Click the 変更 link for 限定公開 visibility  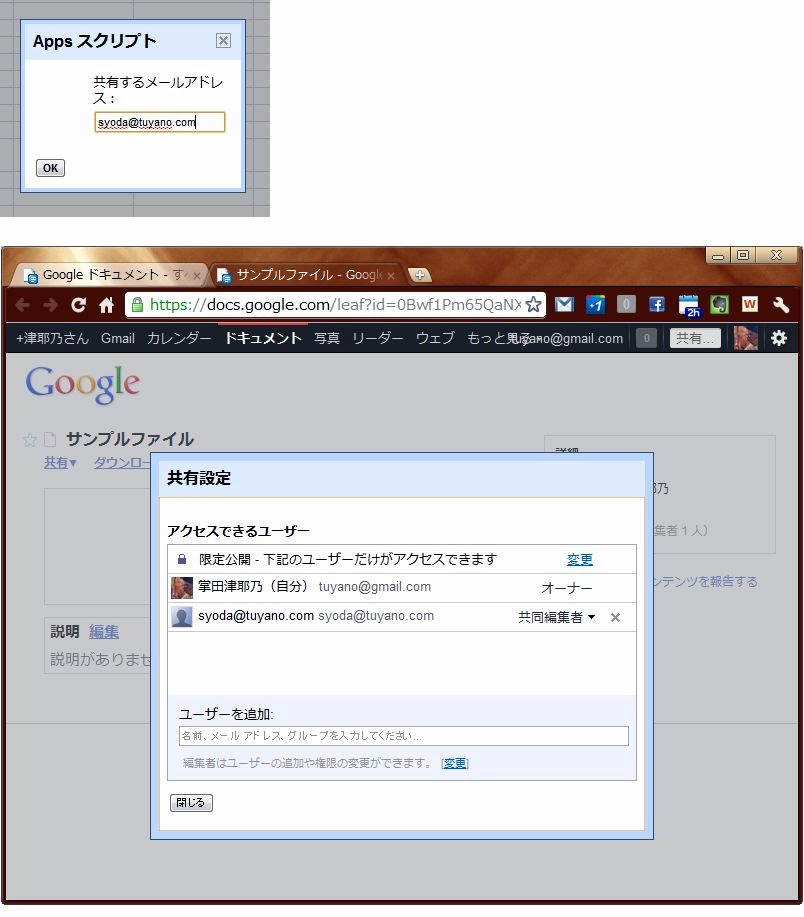[580, 560]
